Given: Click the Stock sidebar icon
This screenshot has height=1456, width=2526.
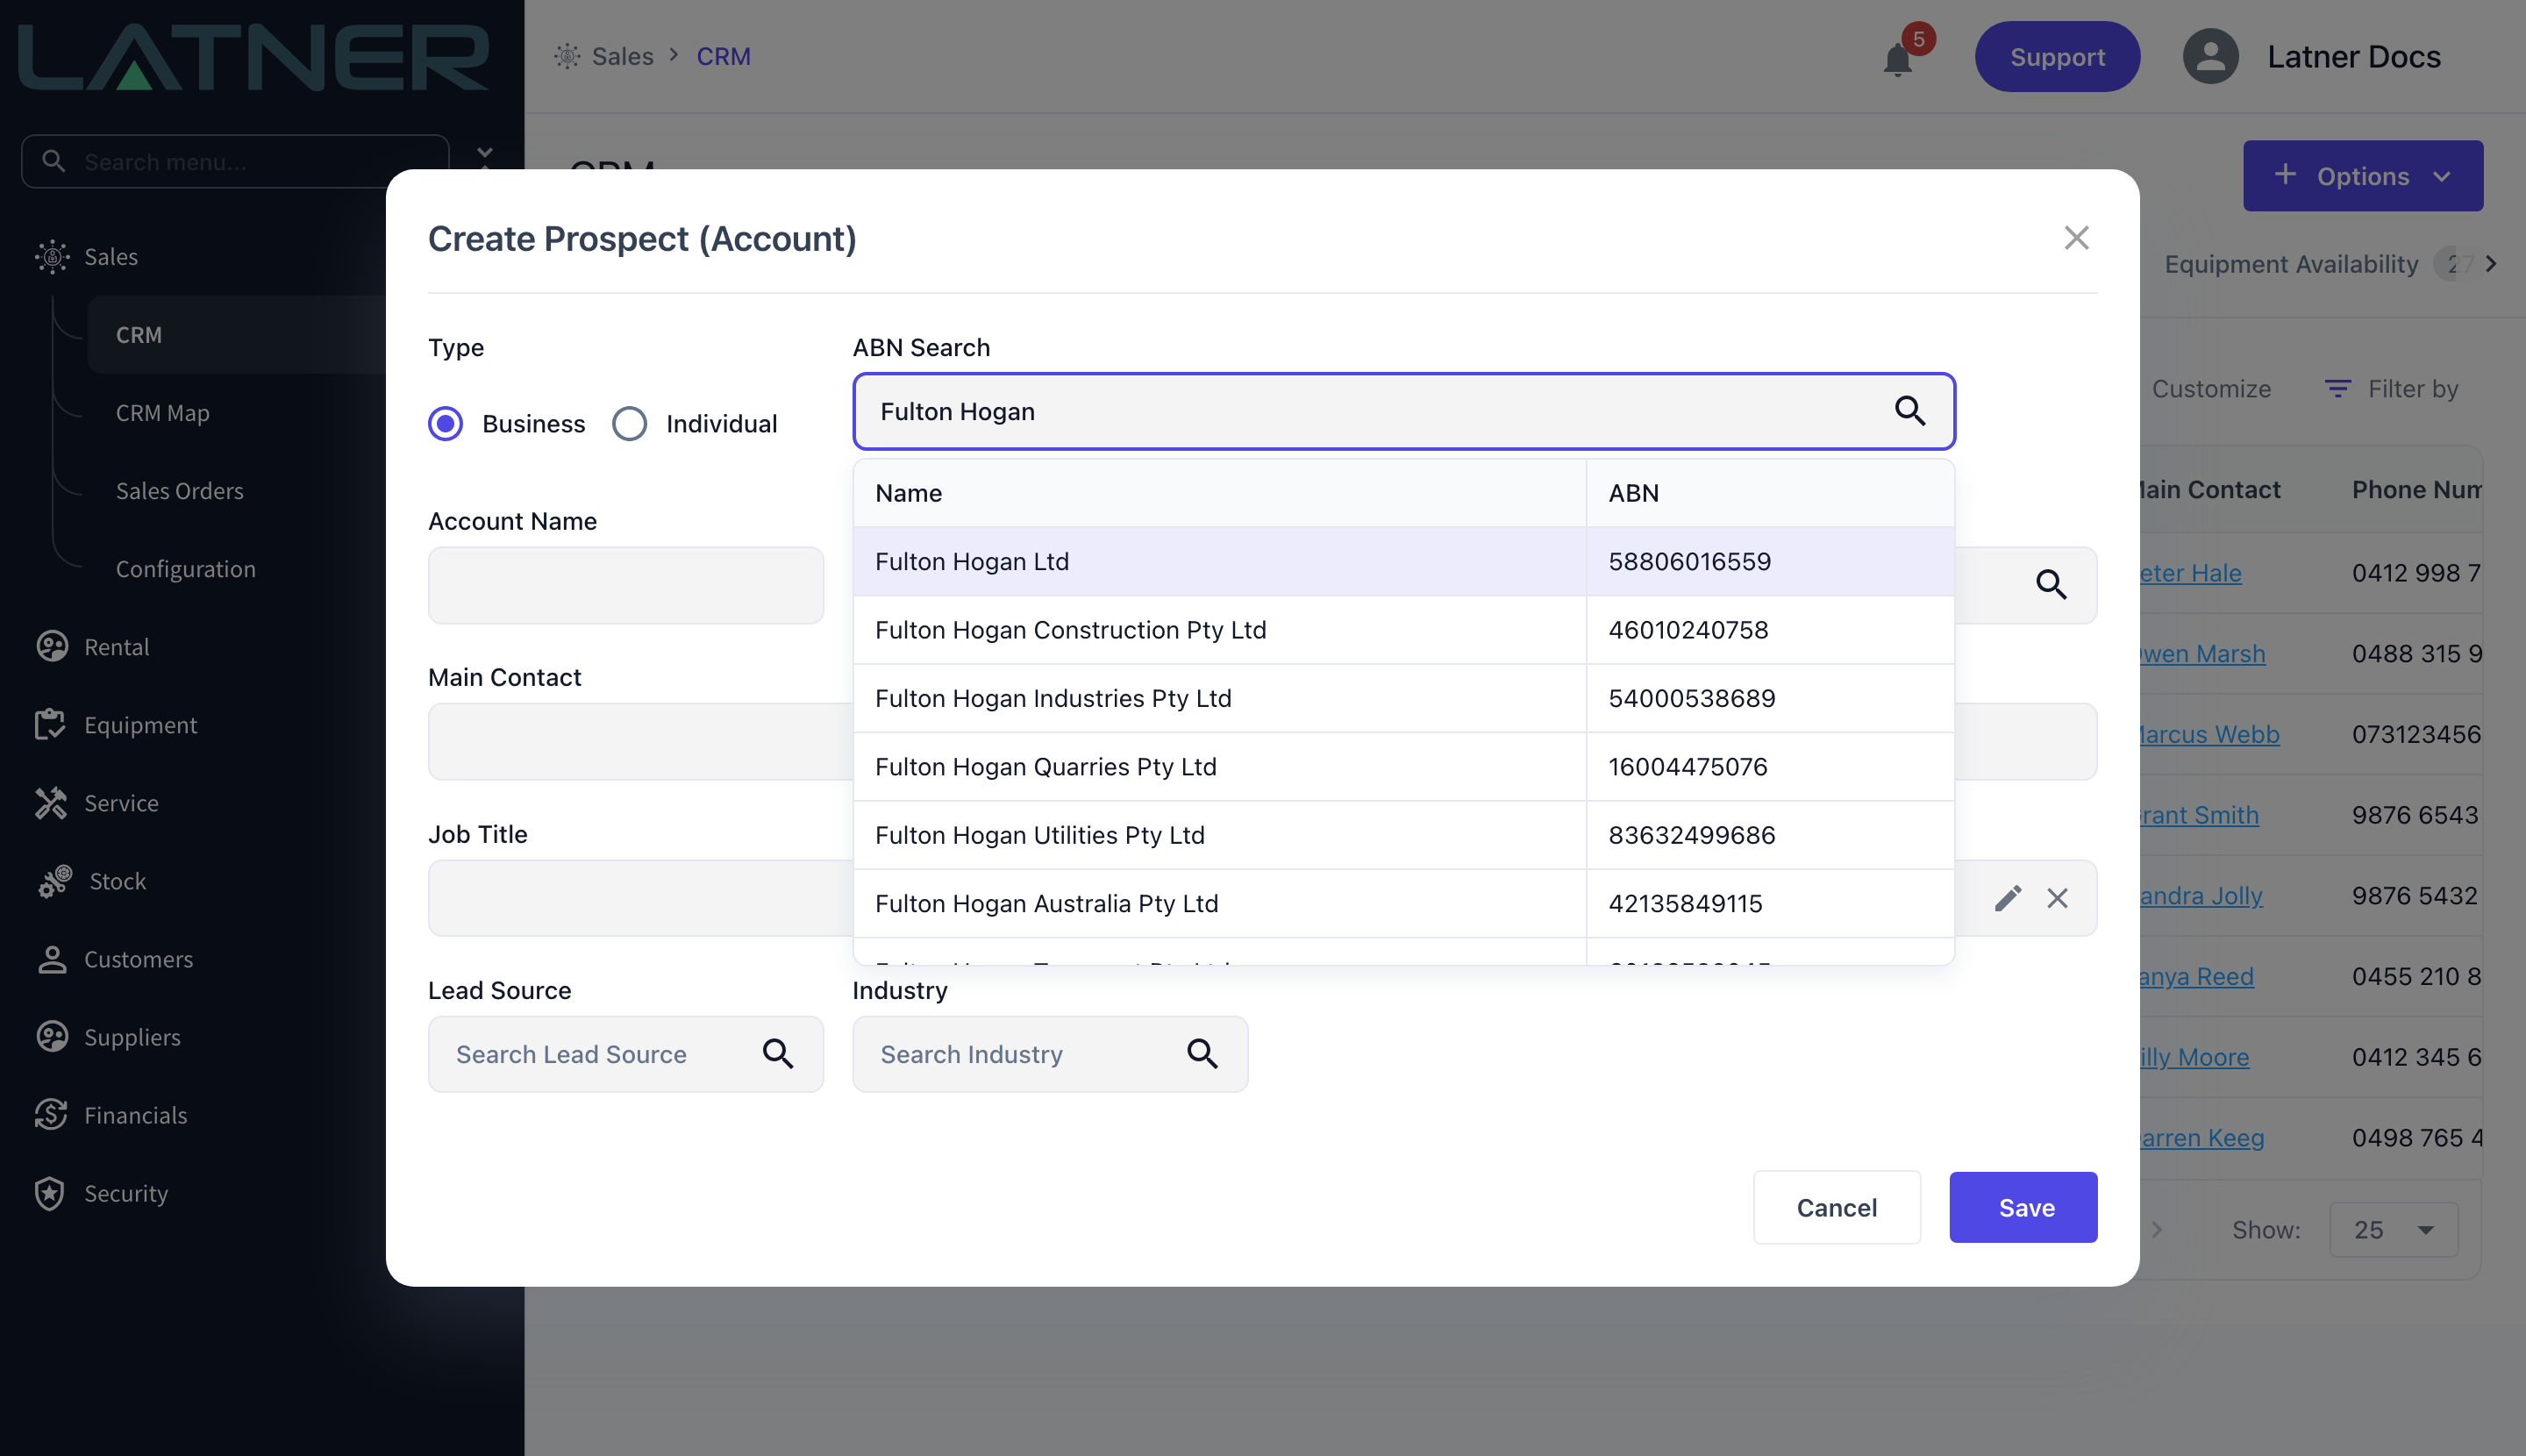Looking at the screenshot, I should click(x=55, y=881).
